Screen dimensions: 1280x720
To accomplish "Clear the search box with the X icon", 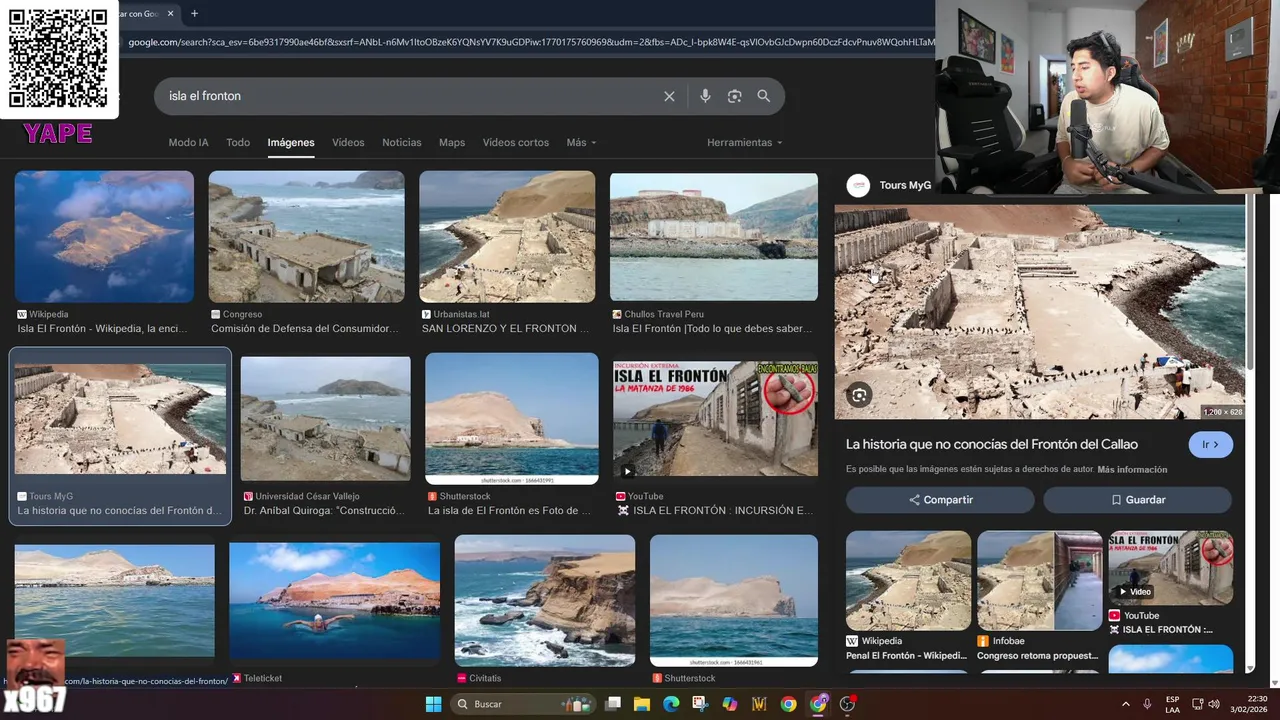I will click(669, 96).
